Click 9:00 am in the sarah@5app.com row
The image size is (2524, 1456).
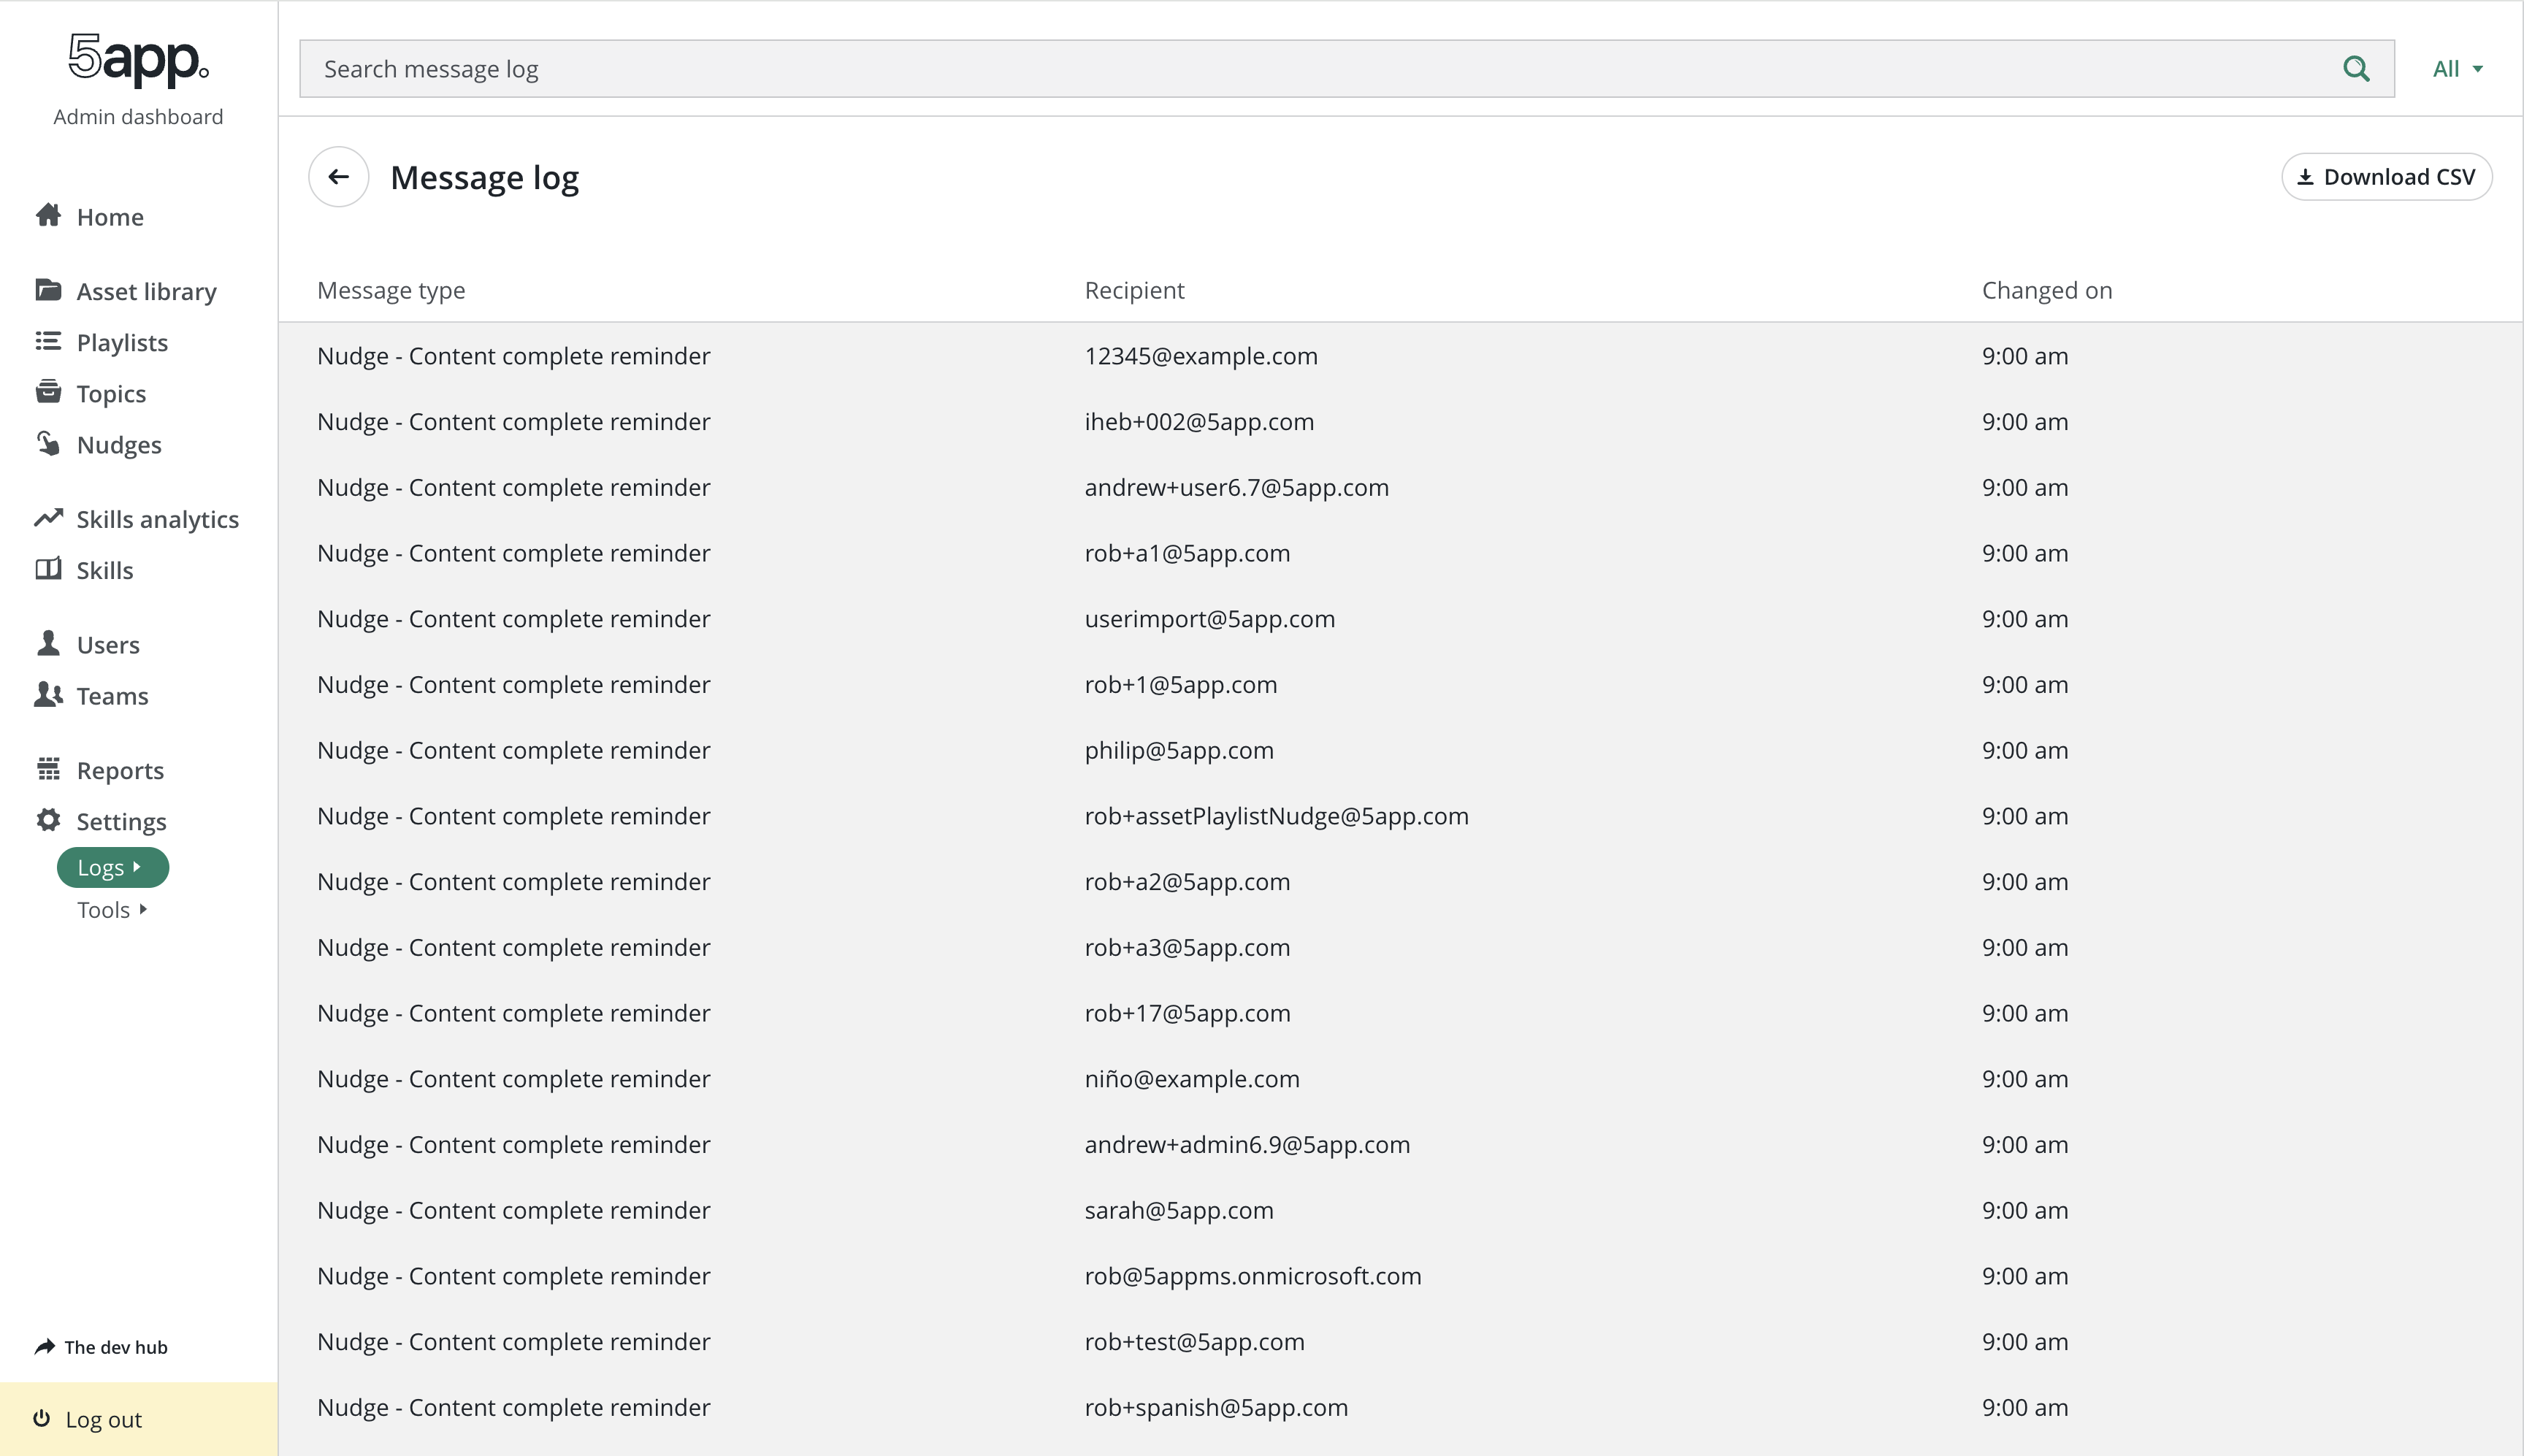(x=2025, y=1211)
